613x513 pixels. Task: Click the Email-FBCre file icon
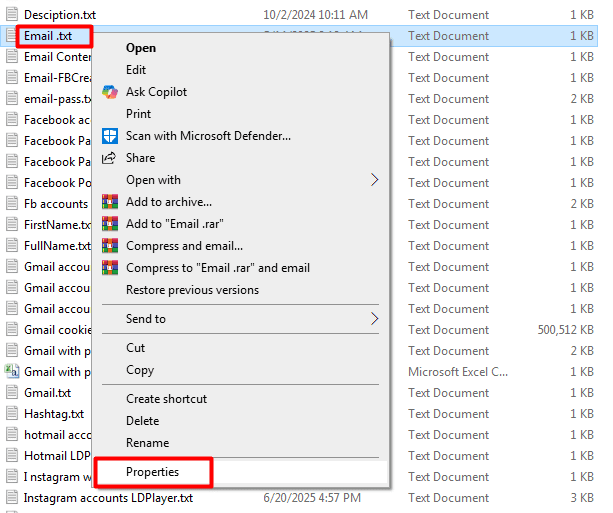click(x=12, y=77)
